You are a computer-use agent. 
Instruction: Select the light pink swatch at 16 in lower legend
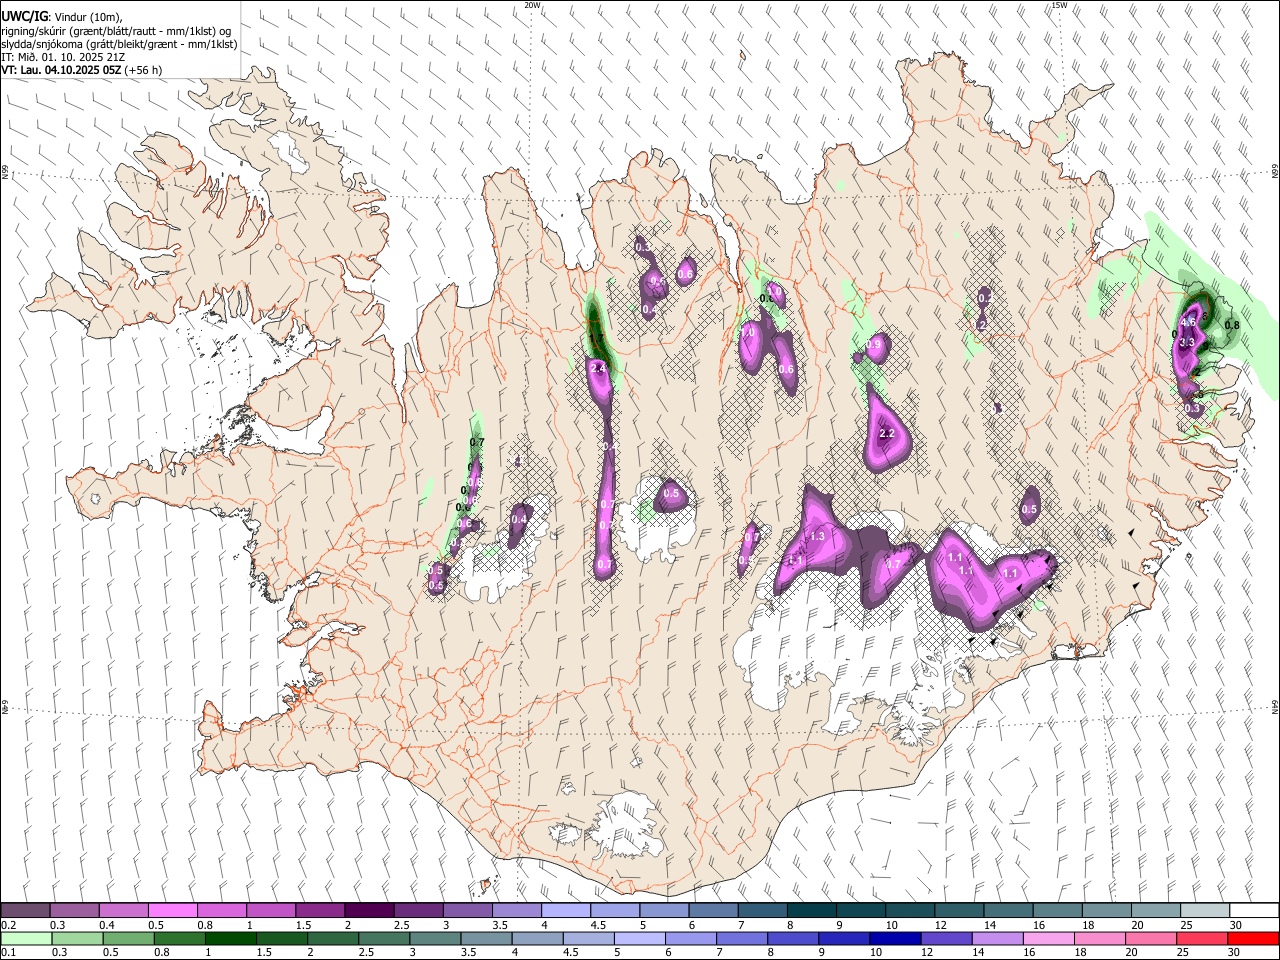coord(1047,938)
